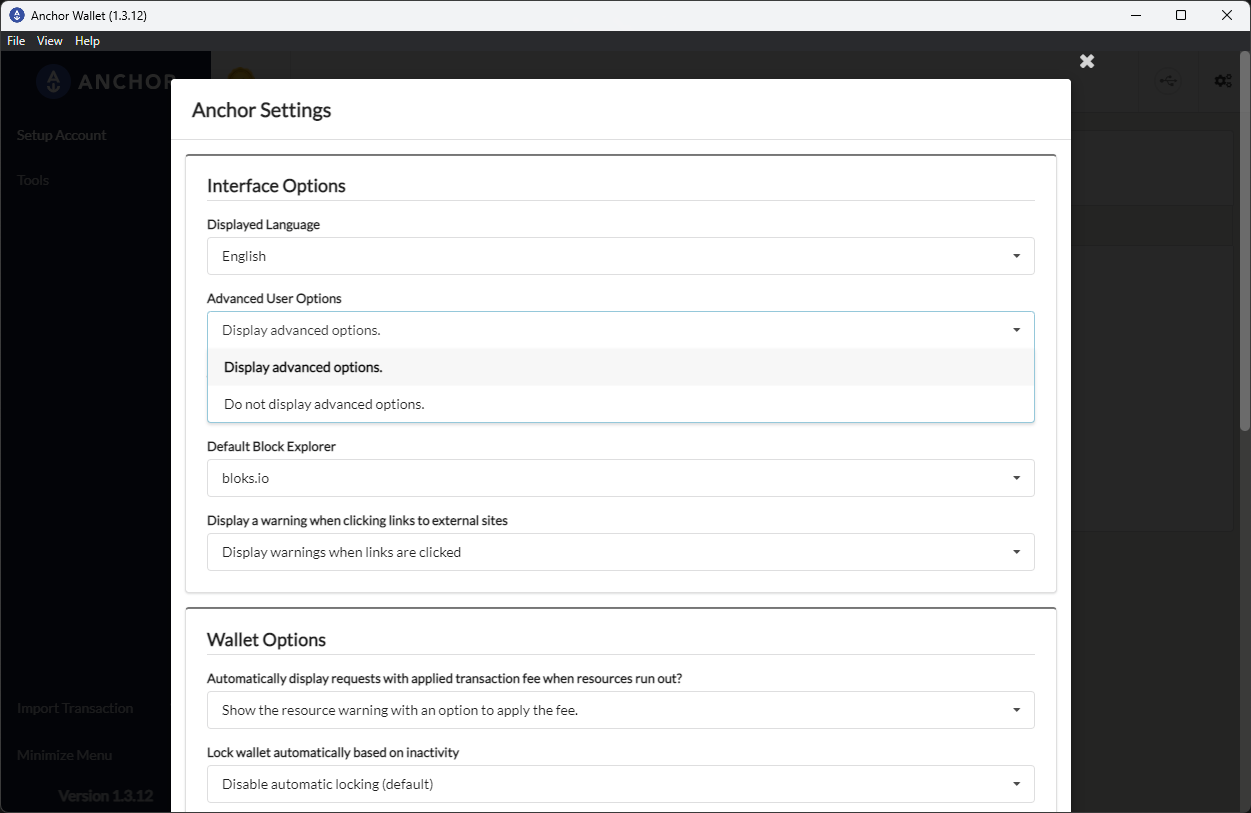
Task: Open the hardware wallet USB icon
Action: [1168, 80]
